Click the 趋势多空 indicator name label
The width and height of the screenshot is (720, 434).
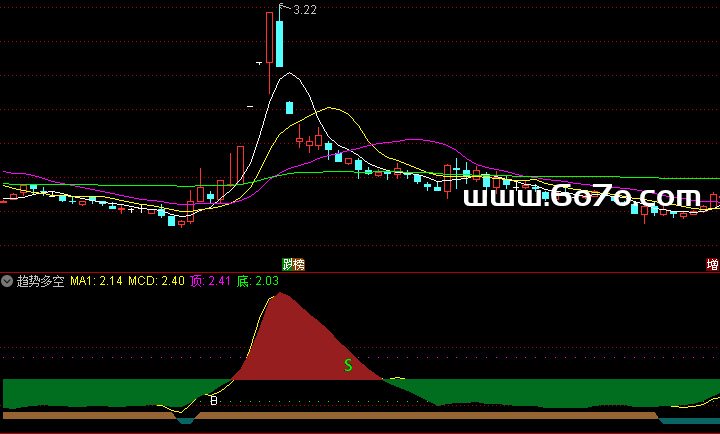pos(40,282)
